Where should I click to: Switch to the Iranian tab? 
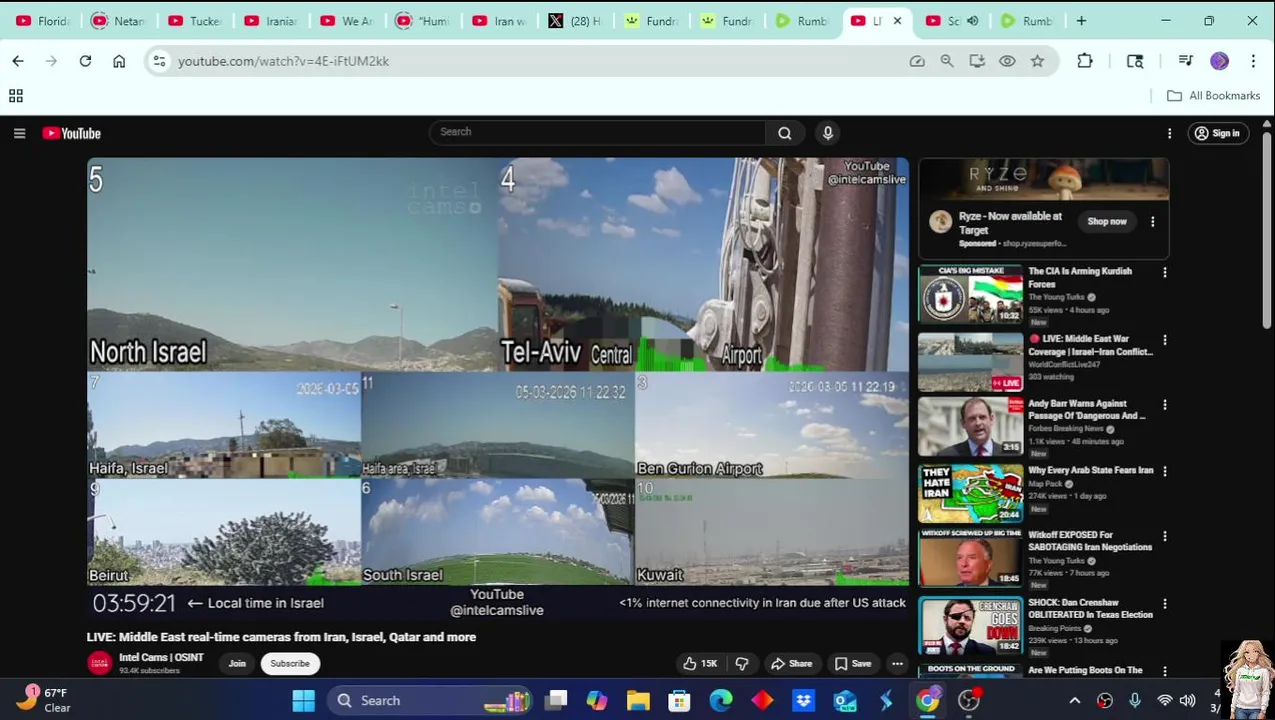pos(271,21)
